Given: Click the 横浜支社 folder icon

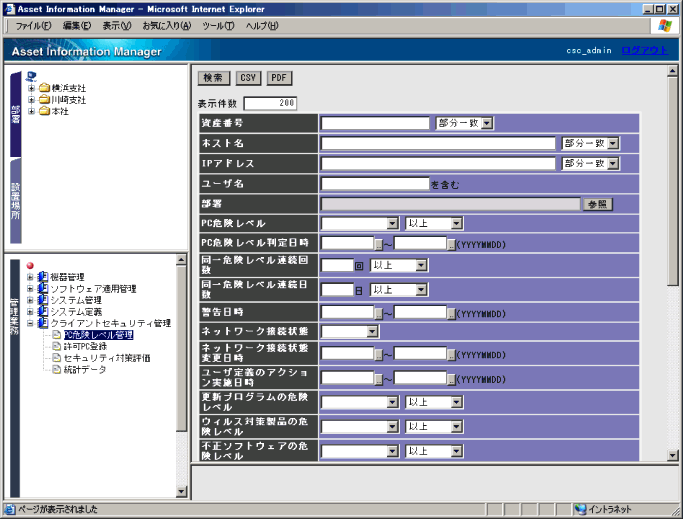Looking at the screenshot, I should (x=44, y=88).
